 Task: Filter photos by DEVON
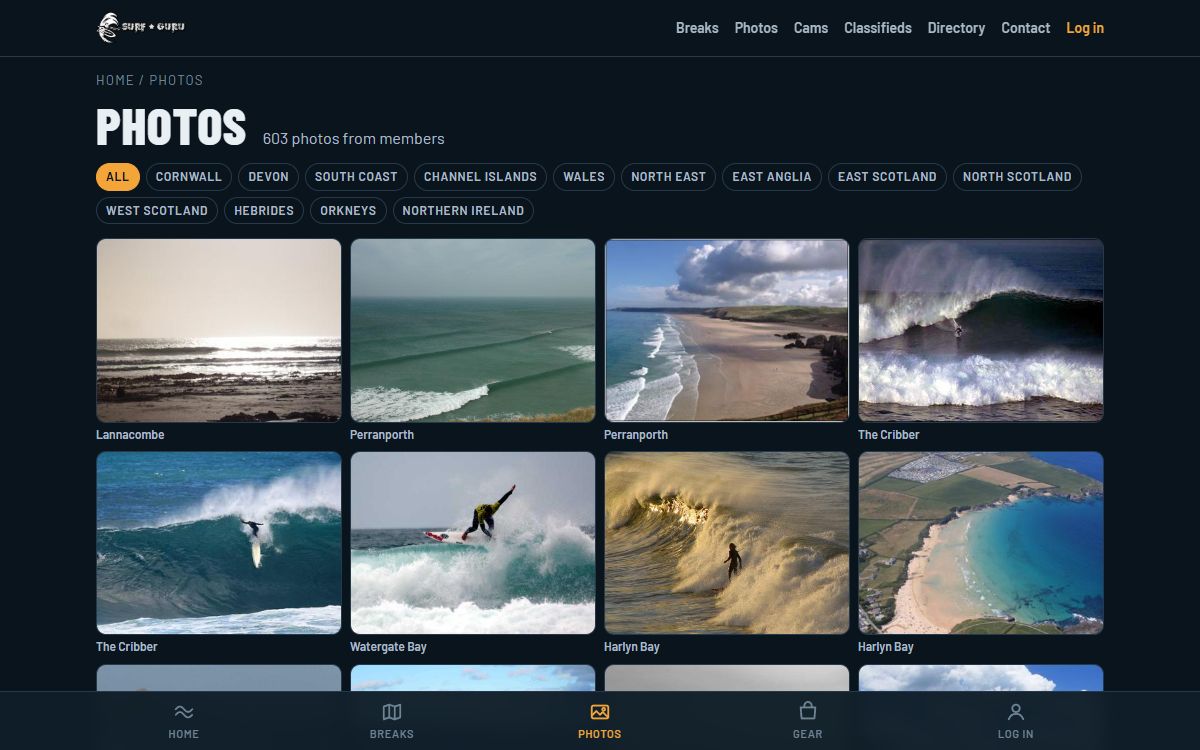click(268, 177)
